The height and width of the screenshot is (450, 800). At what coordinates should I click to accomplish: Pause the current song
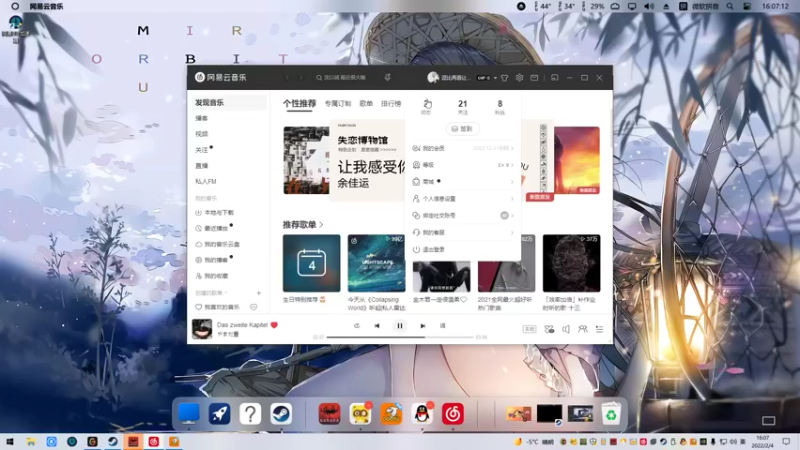[x=400, y=326]
